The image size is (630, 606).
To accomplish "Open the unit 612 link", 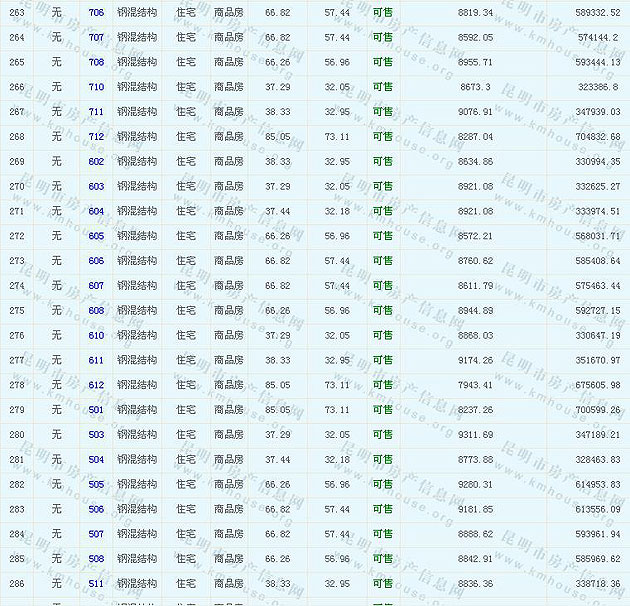I will [x=96, y=385].
